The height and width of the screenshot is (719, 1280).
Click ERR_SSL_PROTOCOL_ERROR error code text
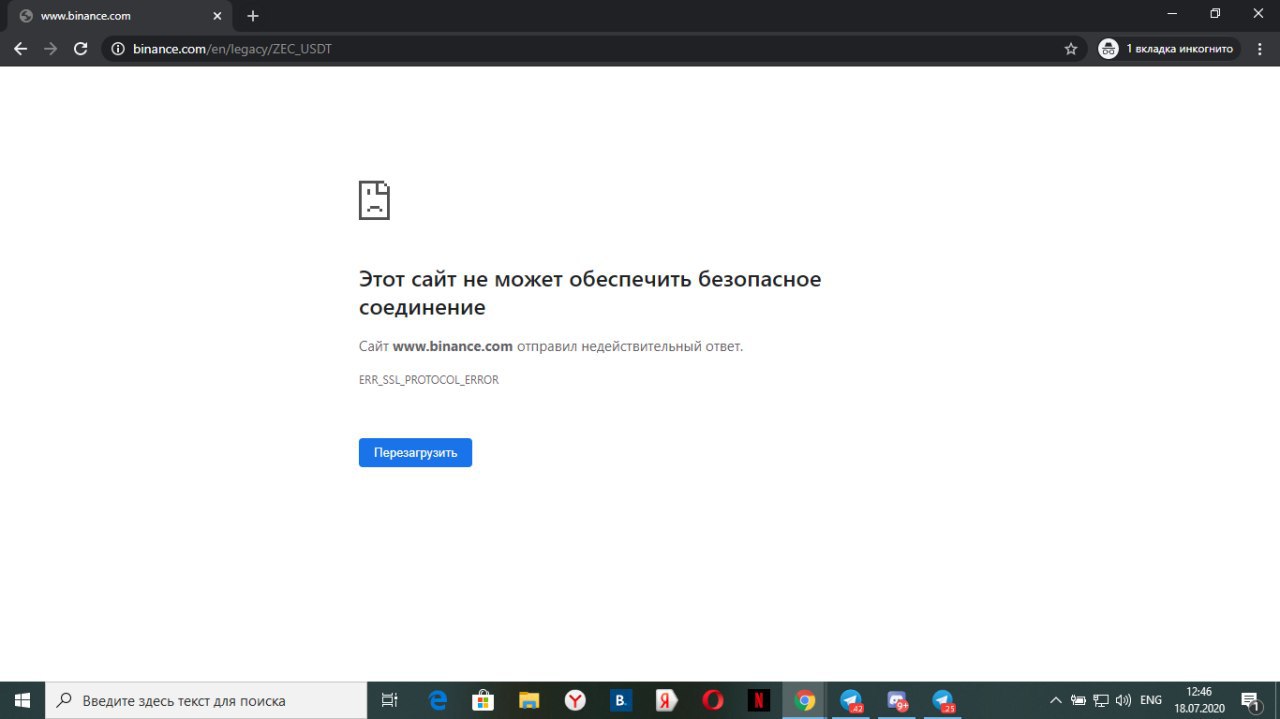(x=429, y=380)
